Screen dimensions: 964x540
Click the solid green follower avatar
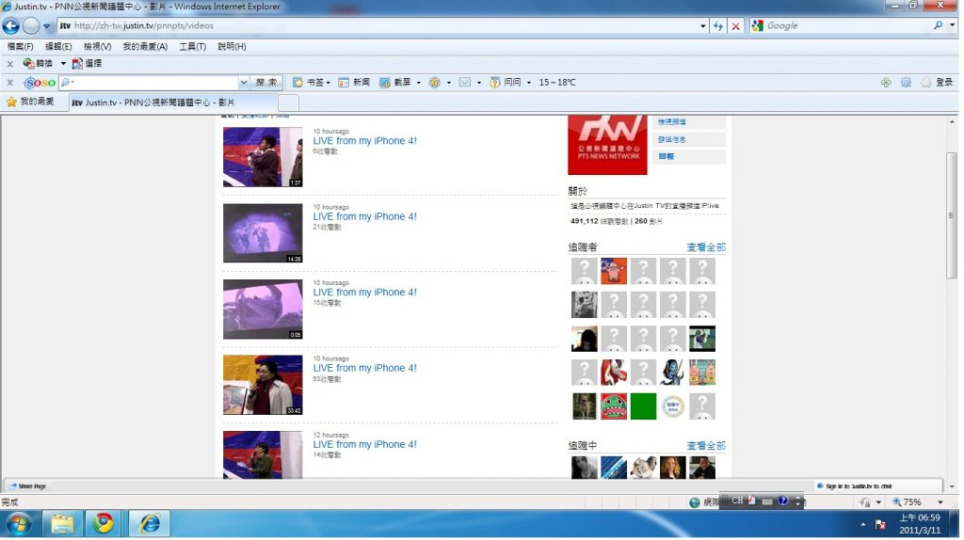(x=643, y=406)
